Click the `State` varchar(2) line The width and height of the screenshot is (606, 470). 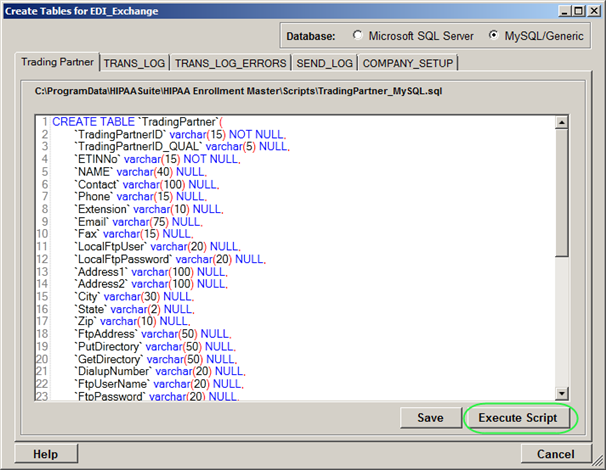coord(134,309)
